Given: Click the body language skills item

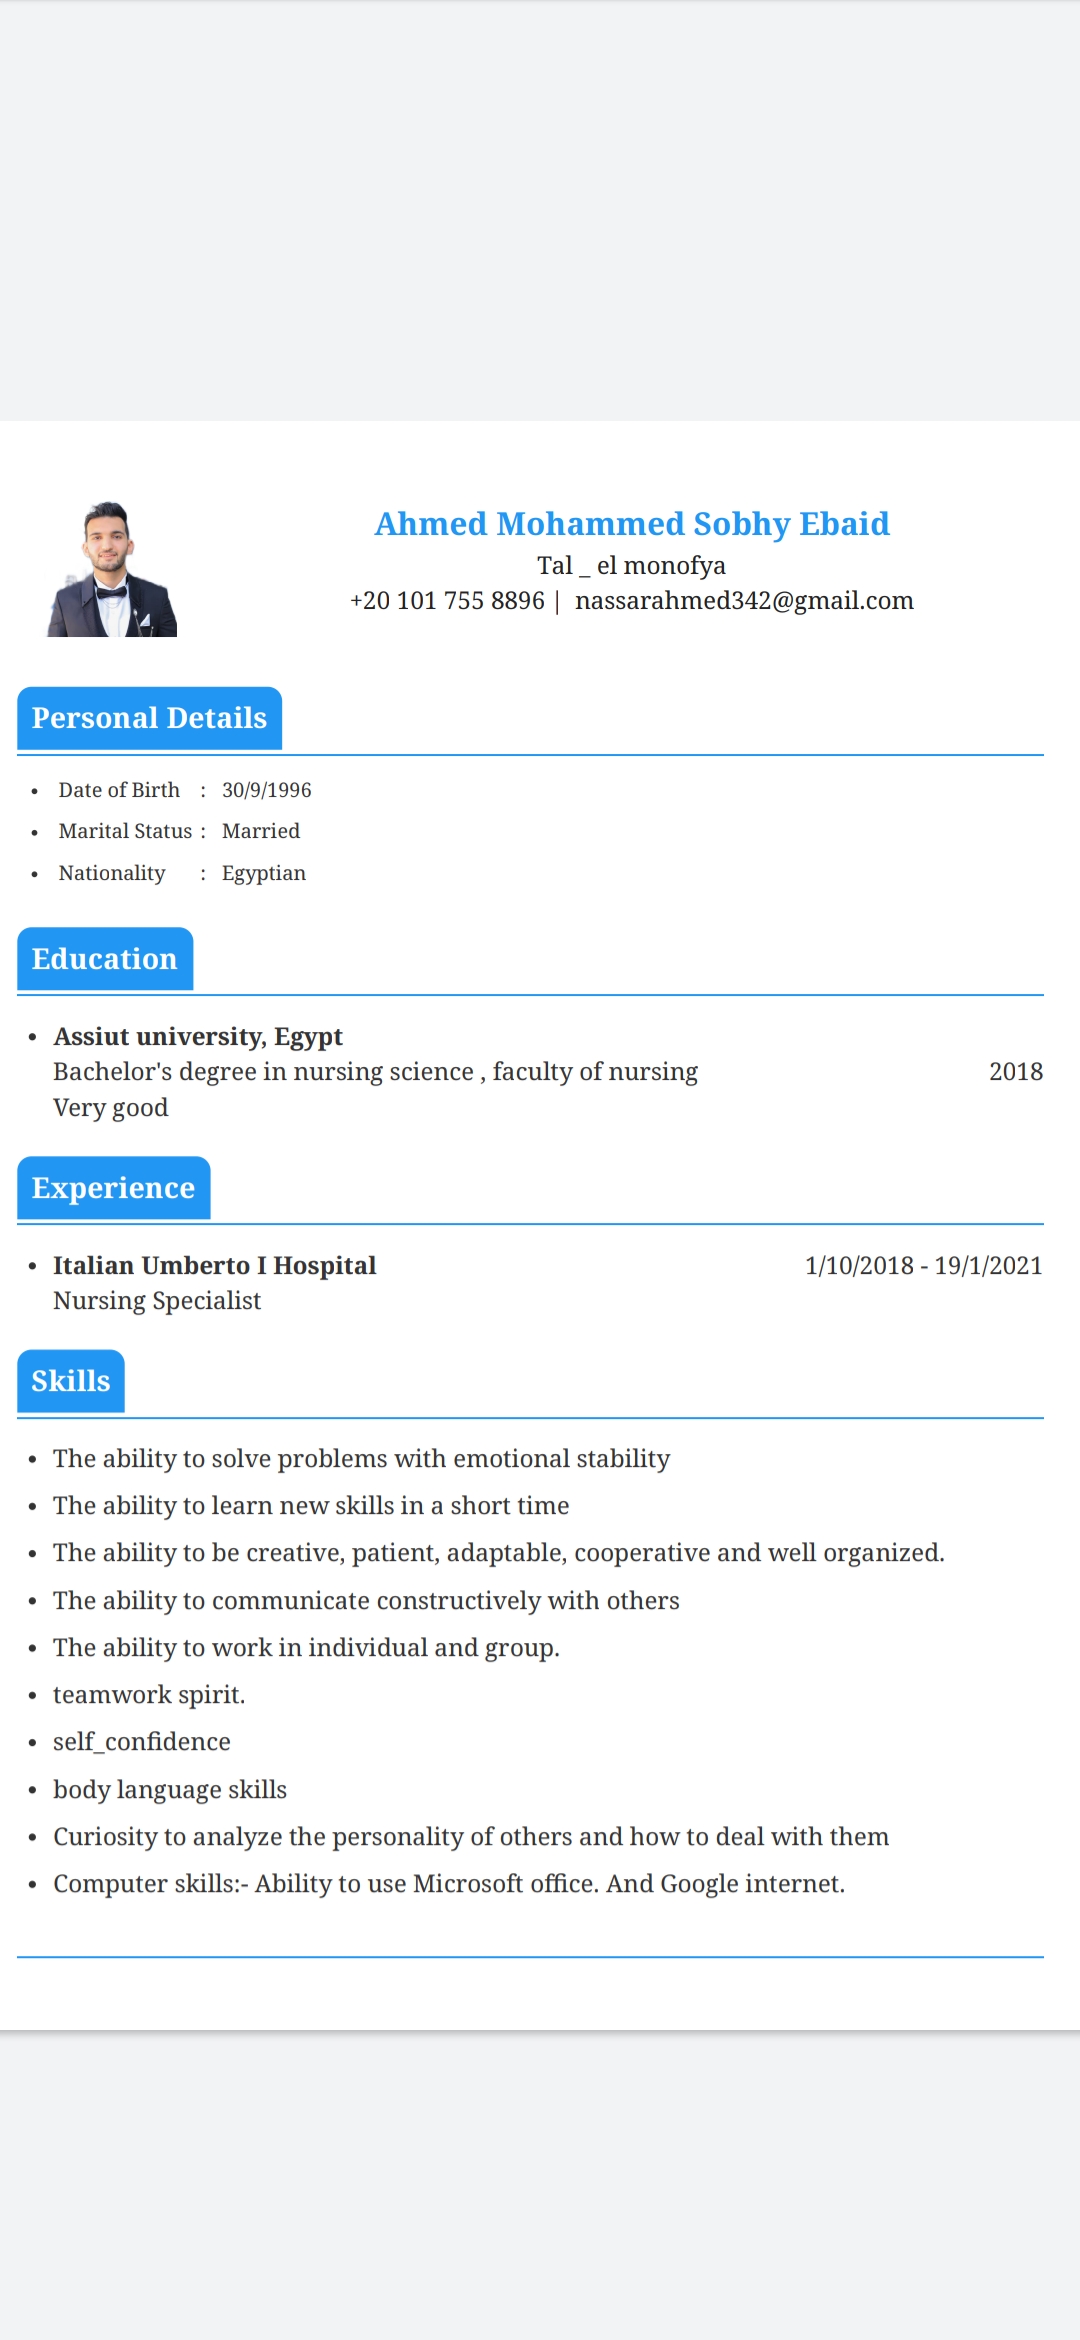Looking at the screenshot, I should click(x=170, y=1790).
